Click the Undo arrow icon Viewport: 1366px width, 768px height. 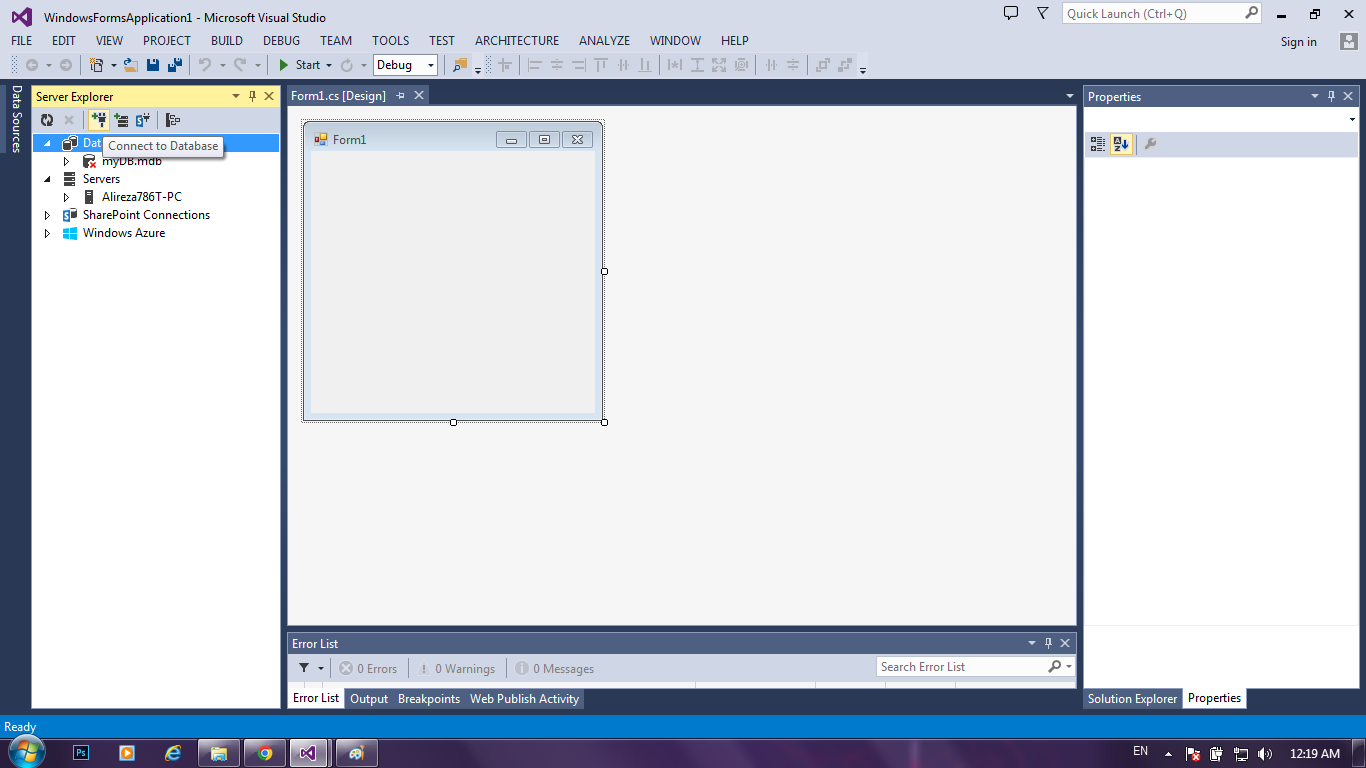205,65
